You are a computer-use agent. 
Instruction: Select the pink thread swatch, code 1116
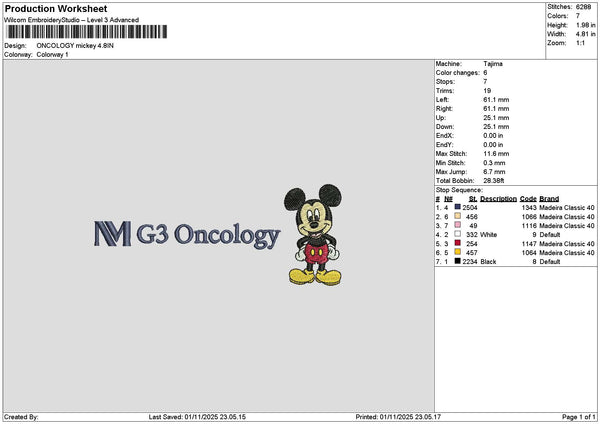[457, 225]
